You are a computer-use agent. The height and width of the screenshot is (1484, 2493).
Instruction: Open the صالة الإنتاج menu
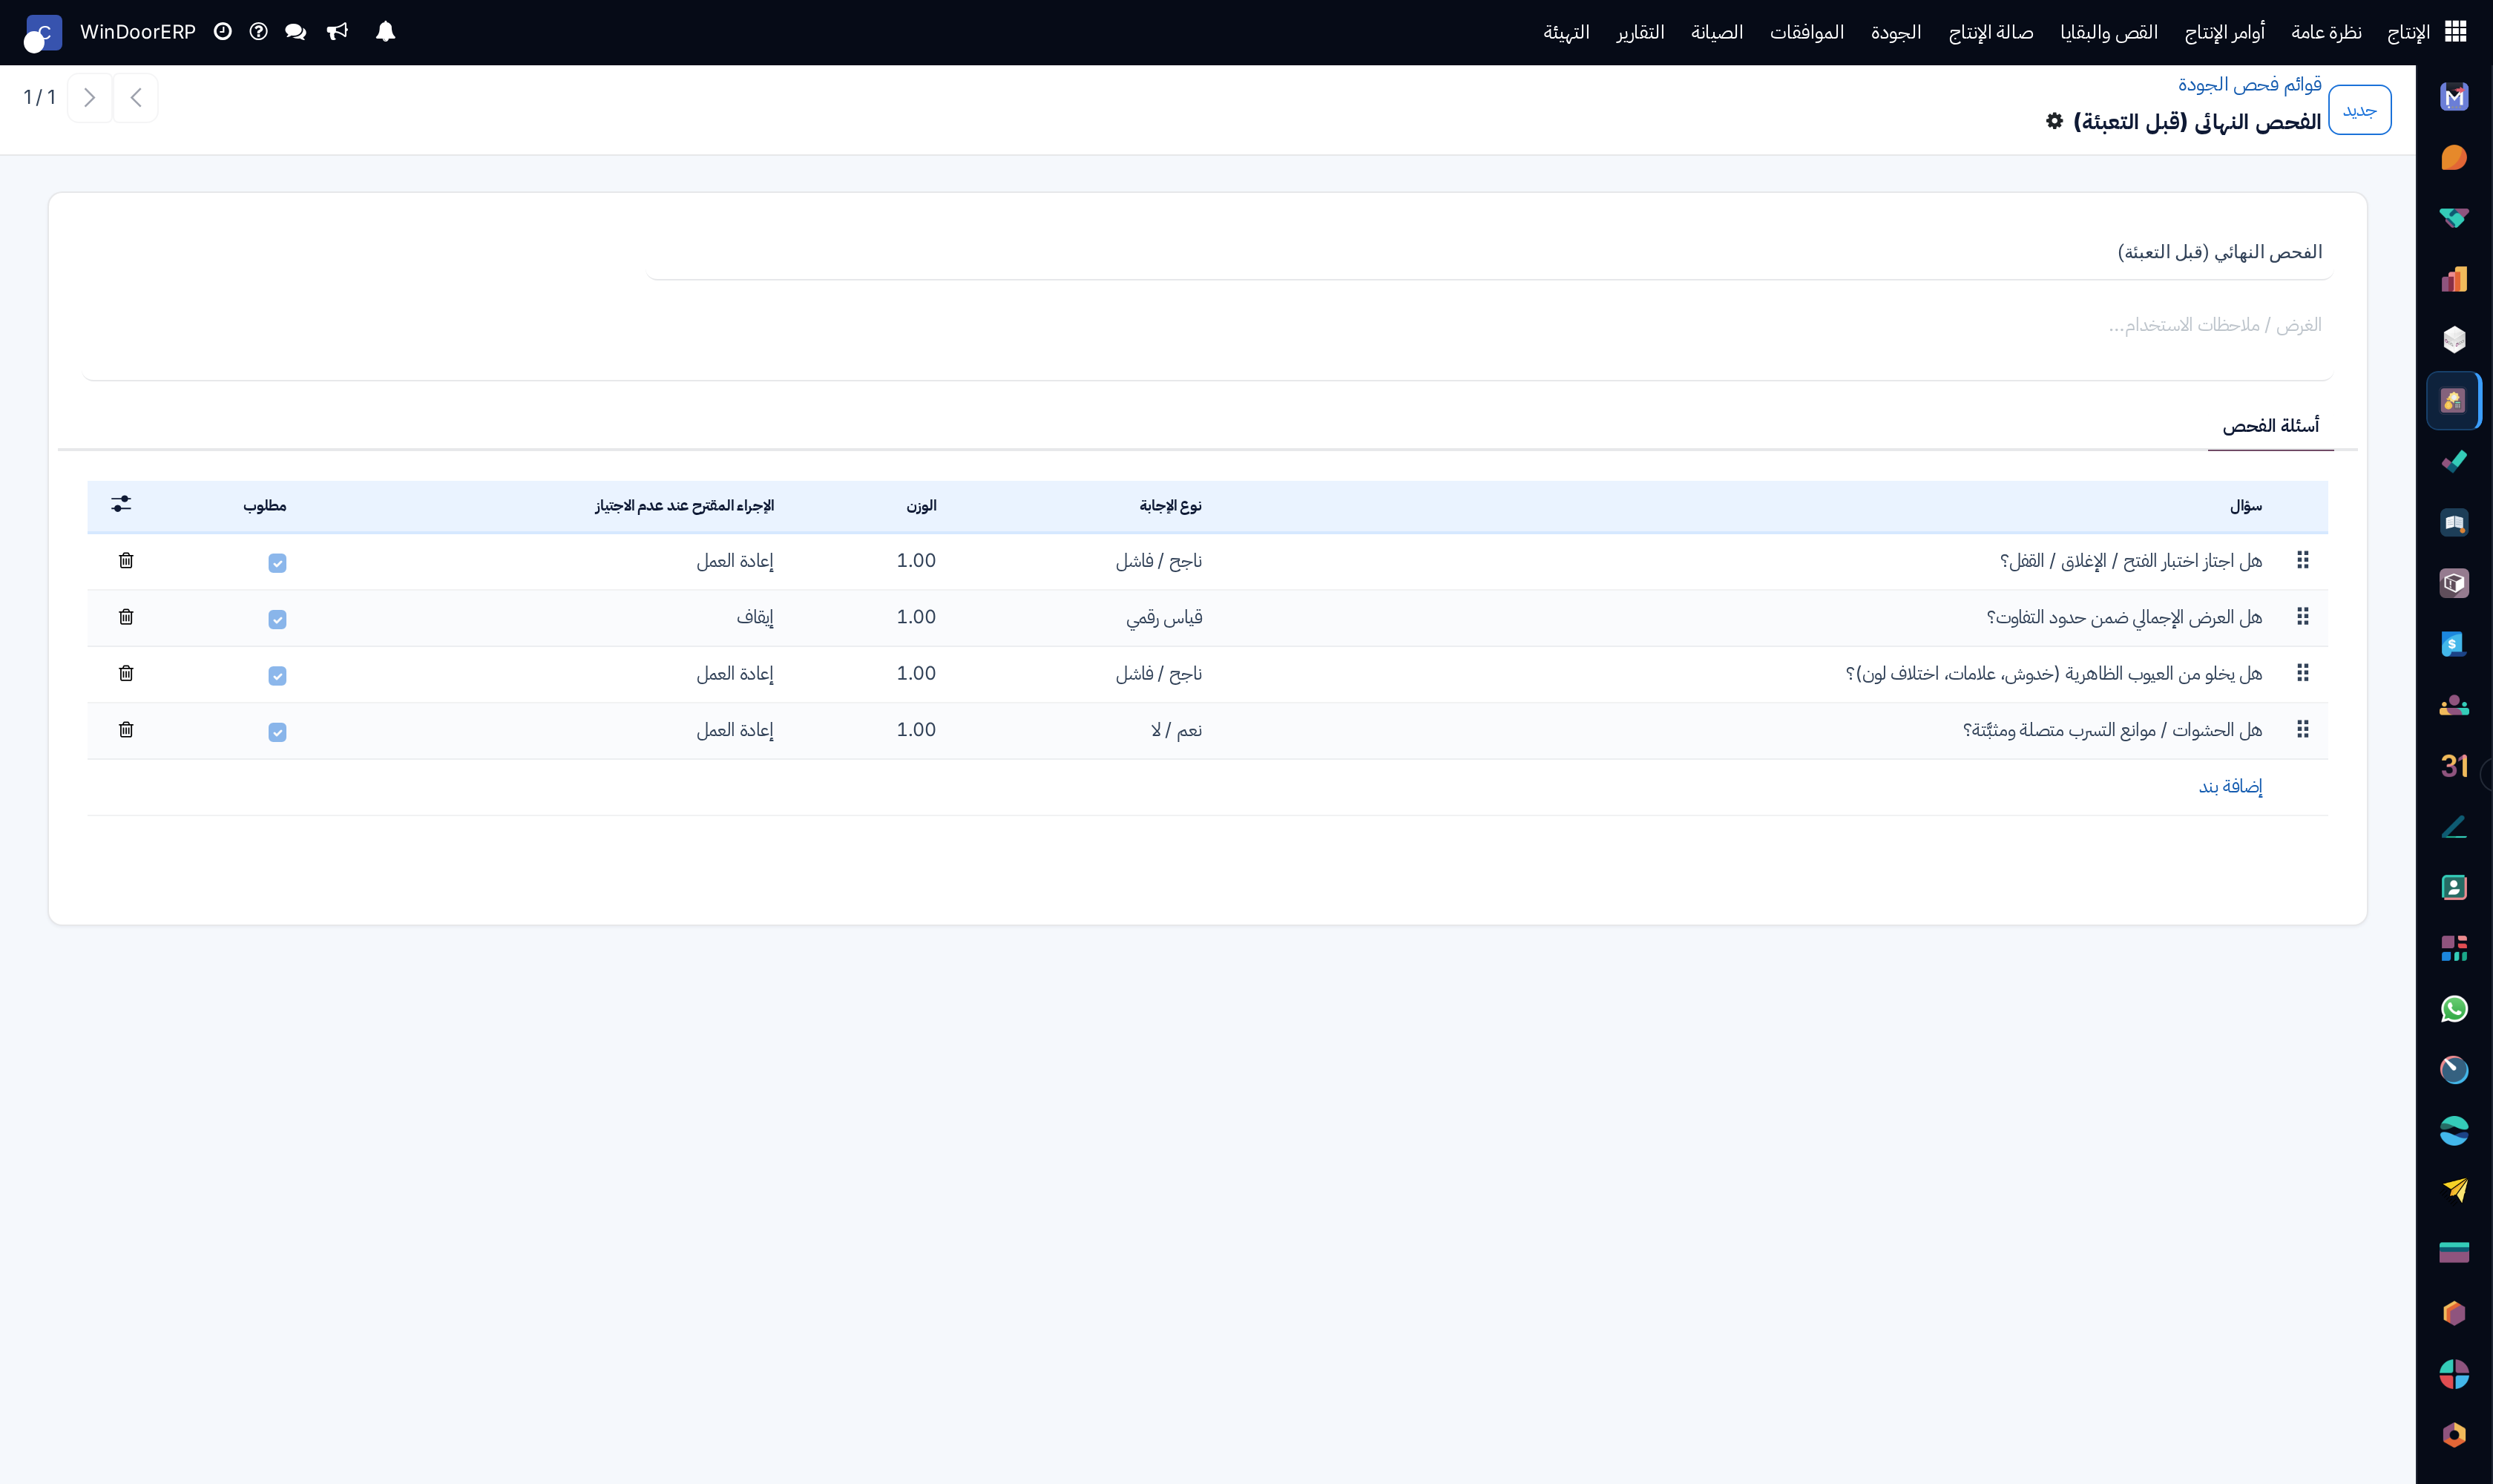(1990, 32)
